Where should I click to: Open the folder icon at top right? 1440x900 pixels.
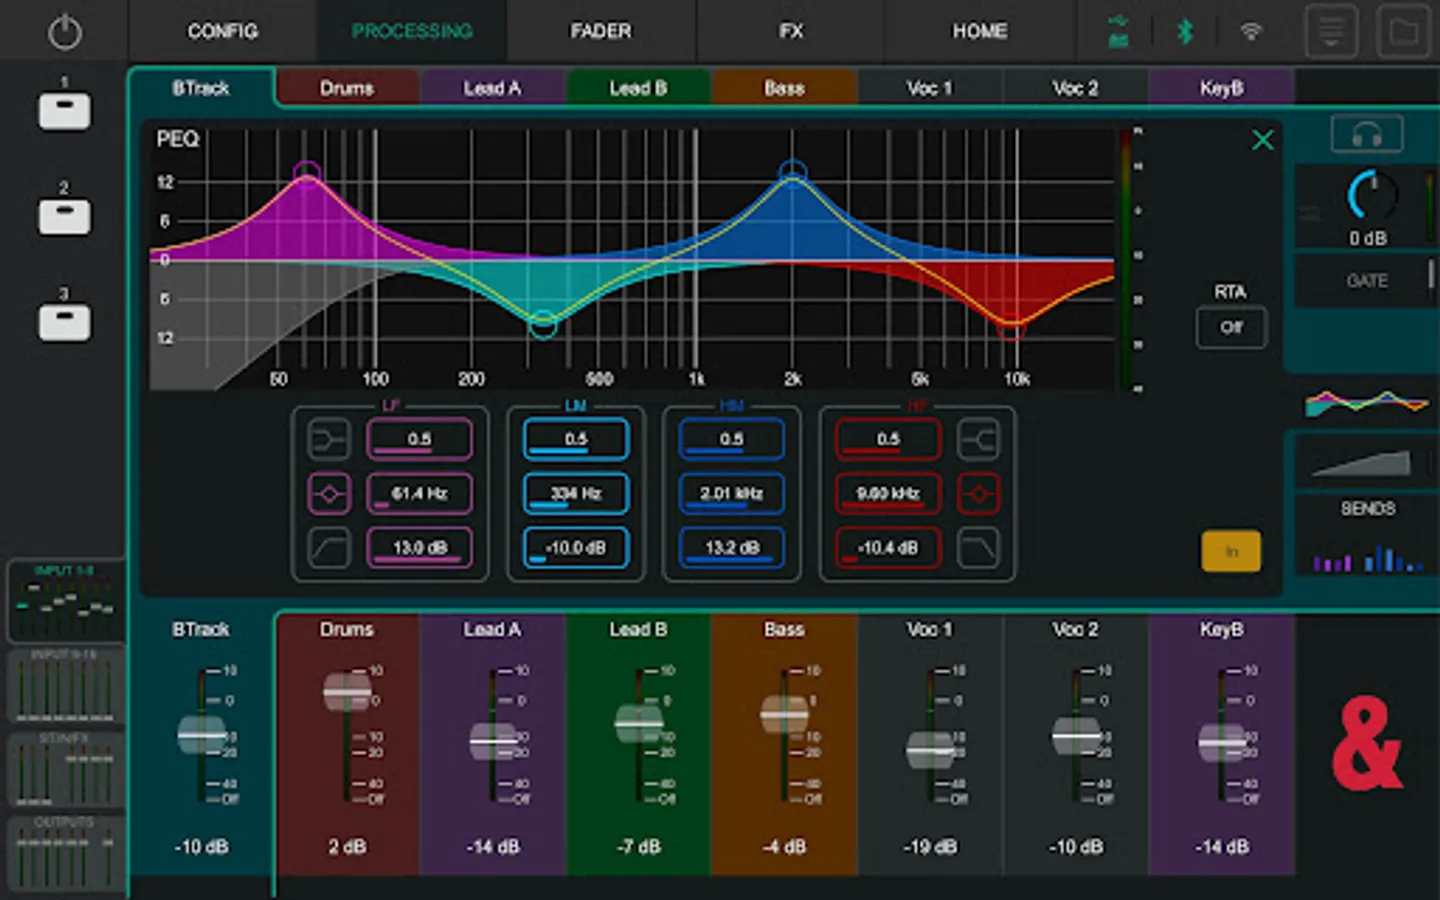(1403, 32)
